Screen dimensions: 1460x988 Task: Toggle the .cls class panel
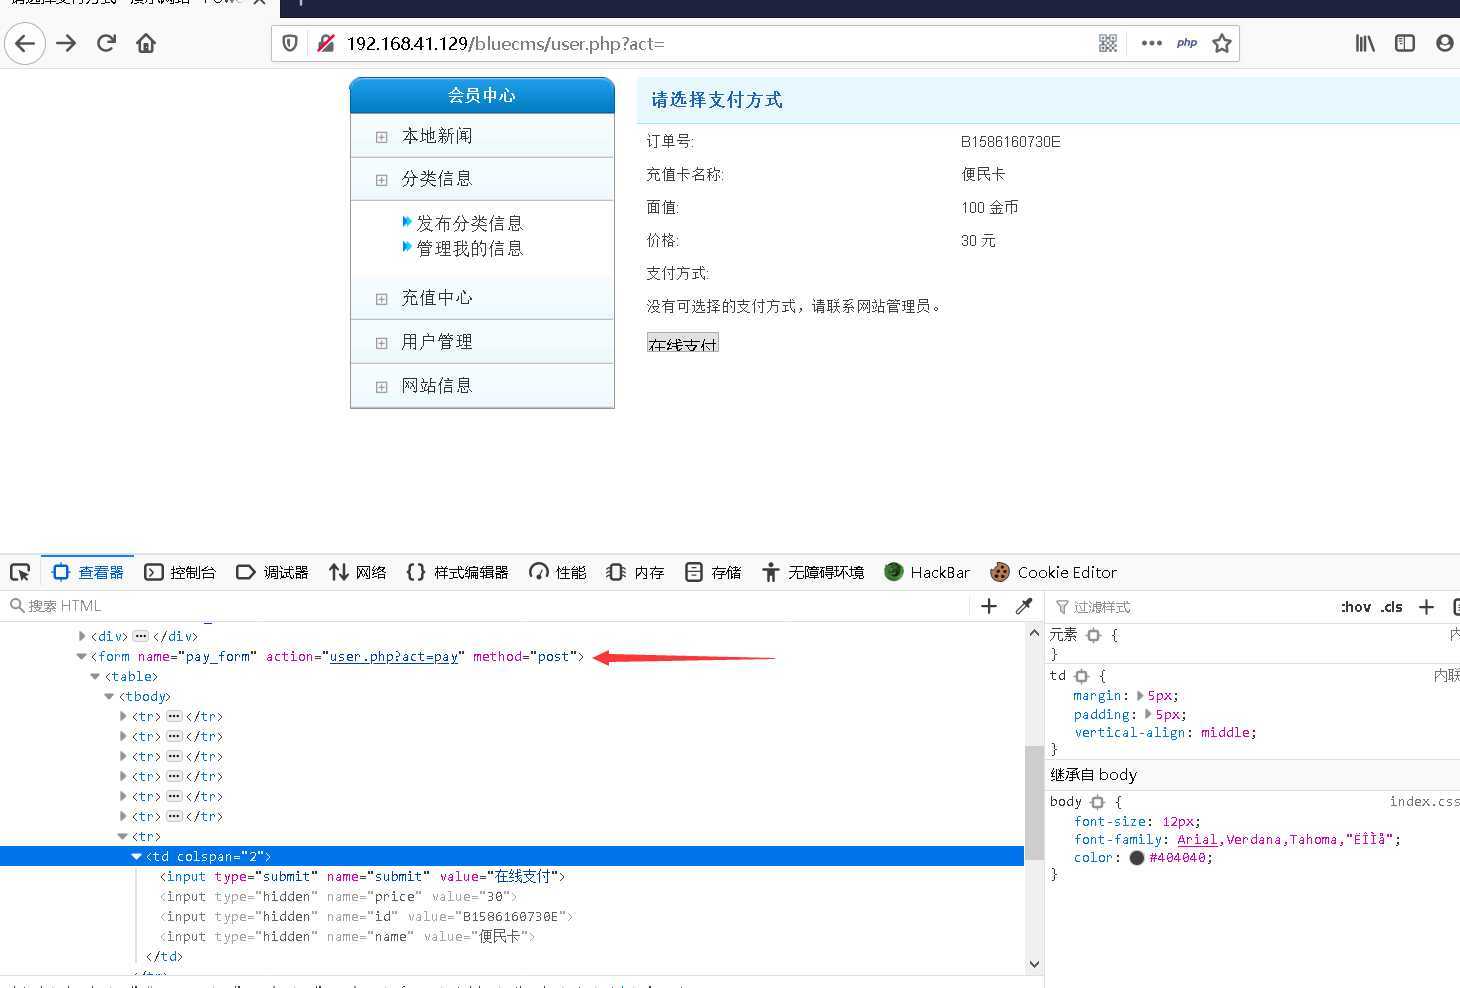tap(1391, 607)
